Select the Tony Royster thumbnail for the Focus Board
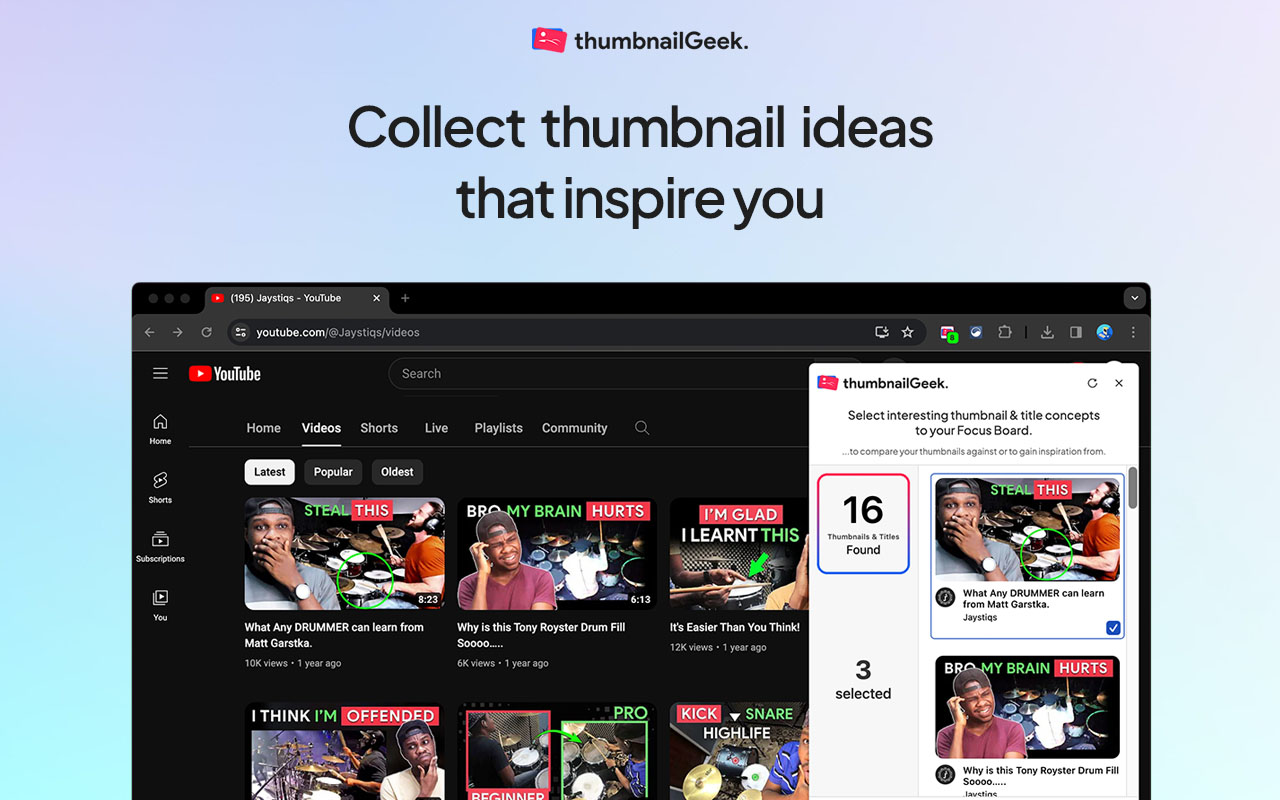Screen dimensions: 1280x800 coord(1027,706)
